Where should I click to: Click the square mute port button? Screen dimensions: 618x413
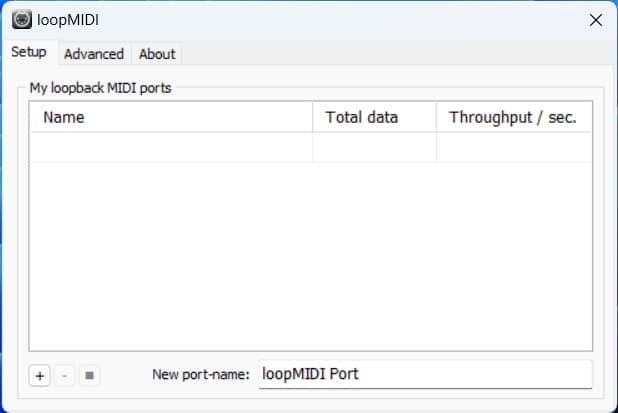point(89,375)
